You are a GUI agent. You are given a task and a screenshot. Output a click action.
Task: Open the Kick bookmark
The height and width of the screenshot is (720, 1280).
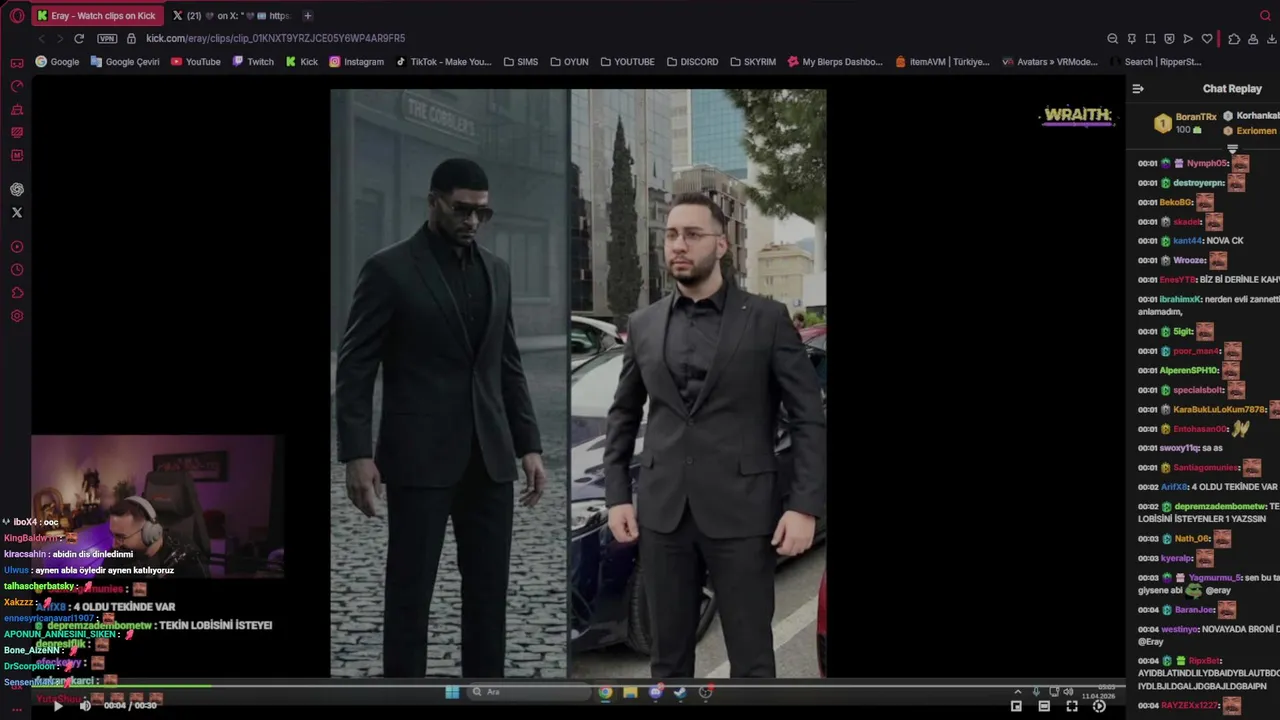[x=301, y=61]
